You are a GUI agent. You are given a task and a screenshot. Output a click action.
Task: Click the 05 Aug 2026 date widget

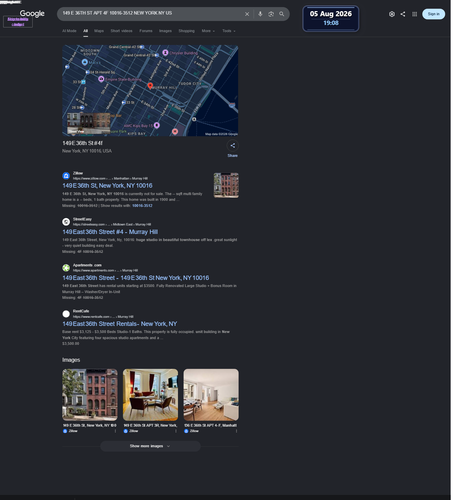331,18
